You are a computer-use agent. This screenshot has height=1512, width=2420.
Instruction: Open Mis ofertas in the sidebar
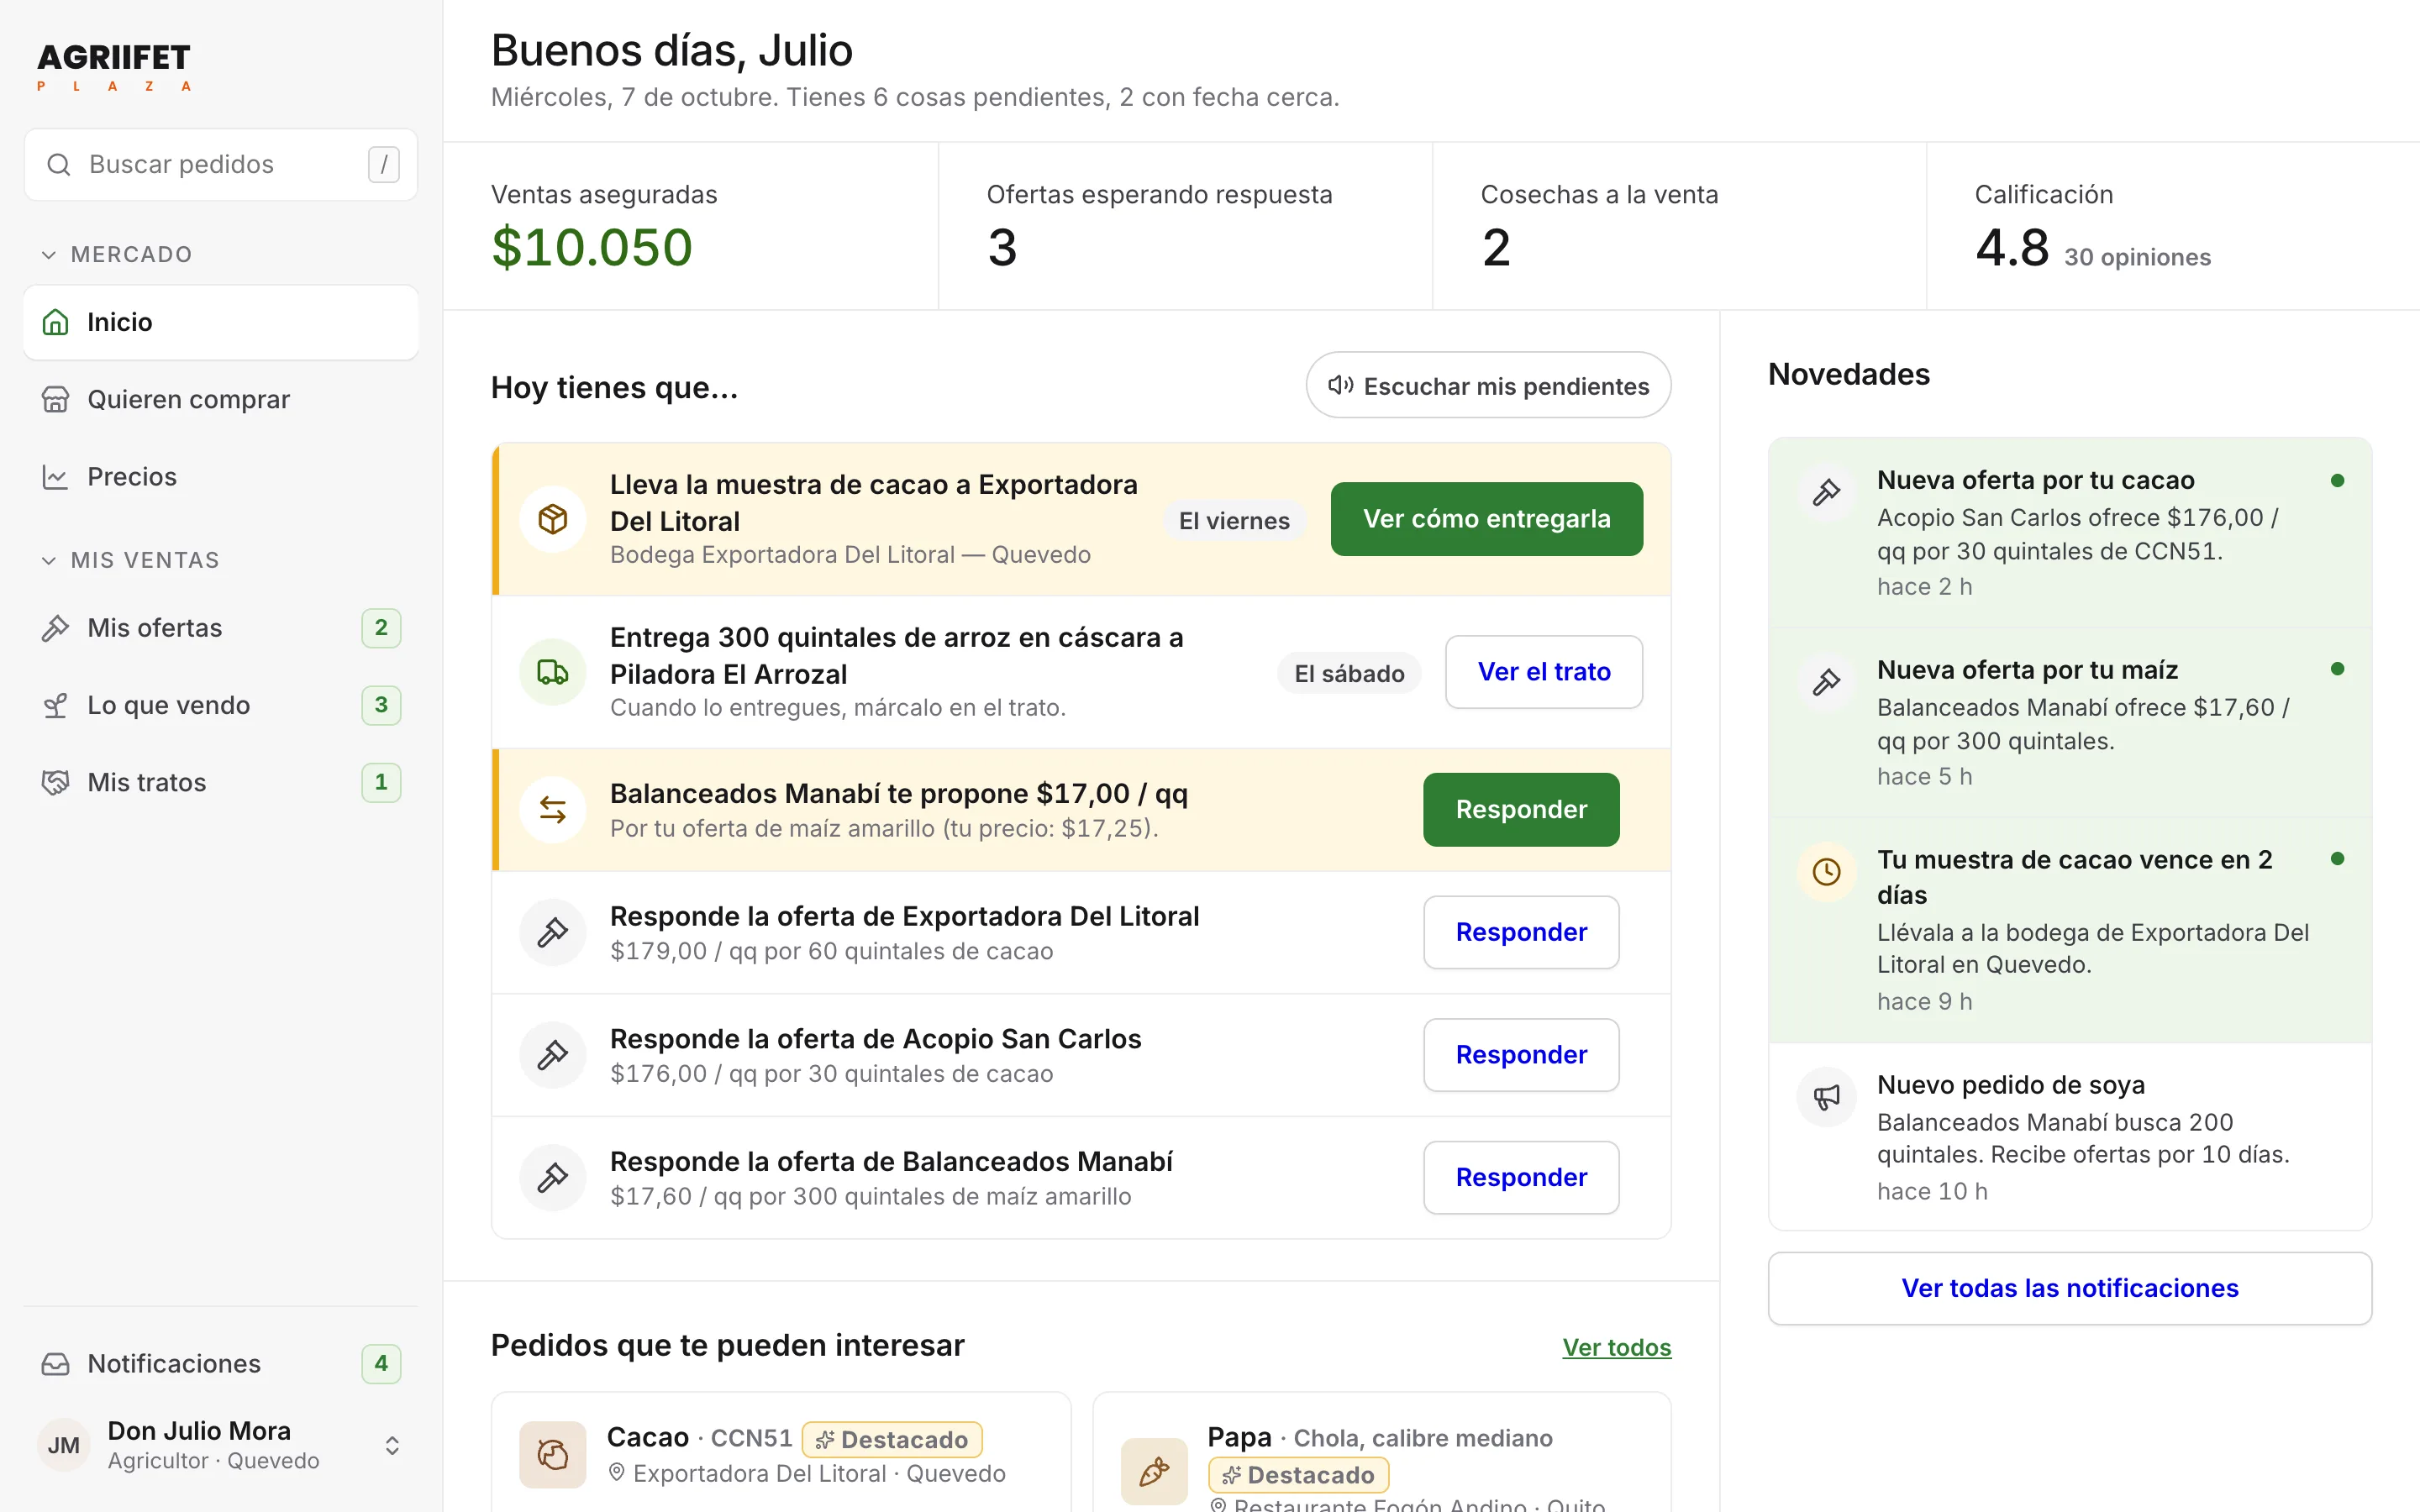221,628
